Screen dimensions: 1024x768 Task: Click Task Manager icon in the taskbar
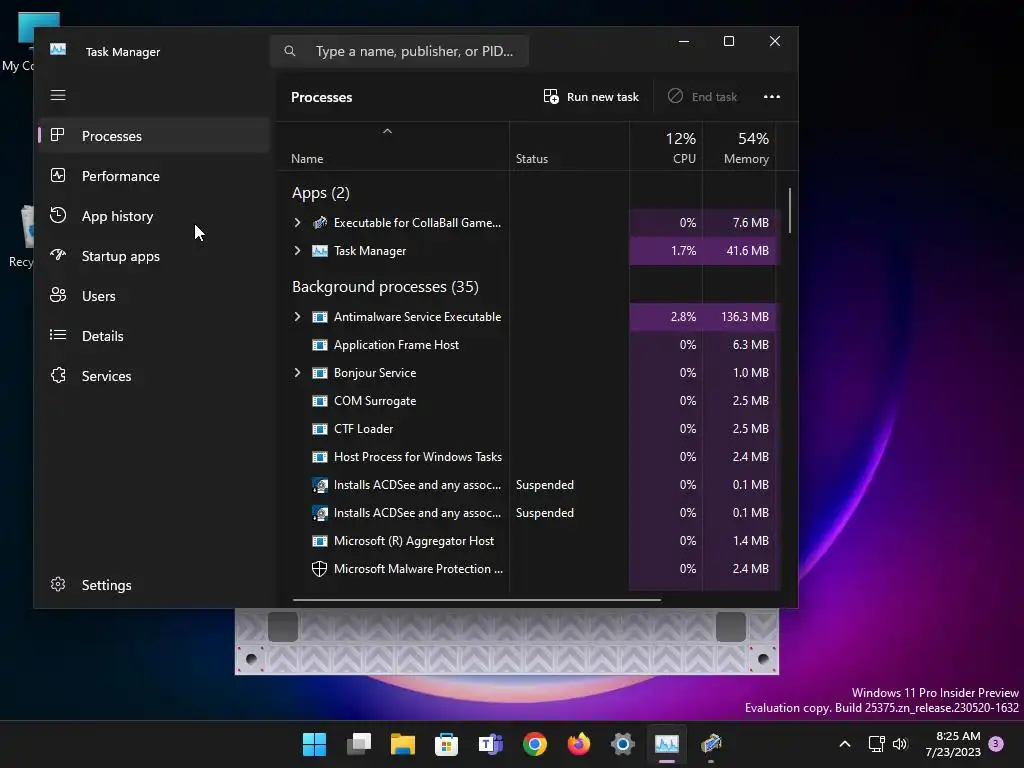coord(667,744)
